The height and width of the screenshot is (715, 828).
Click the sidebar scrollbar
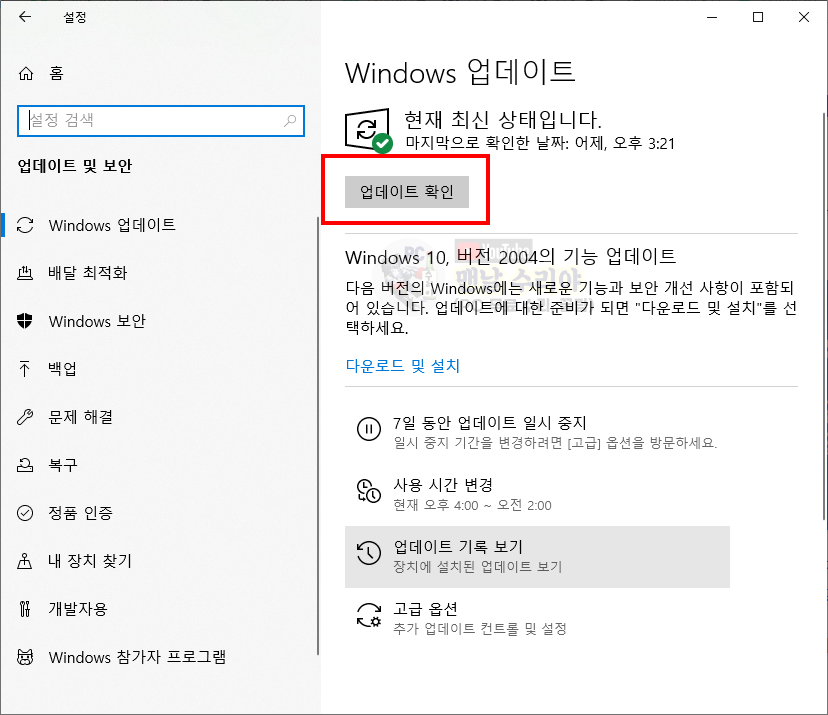click(x=318, y=436)
